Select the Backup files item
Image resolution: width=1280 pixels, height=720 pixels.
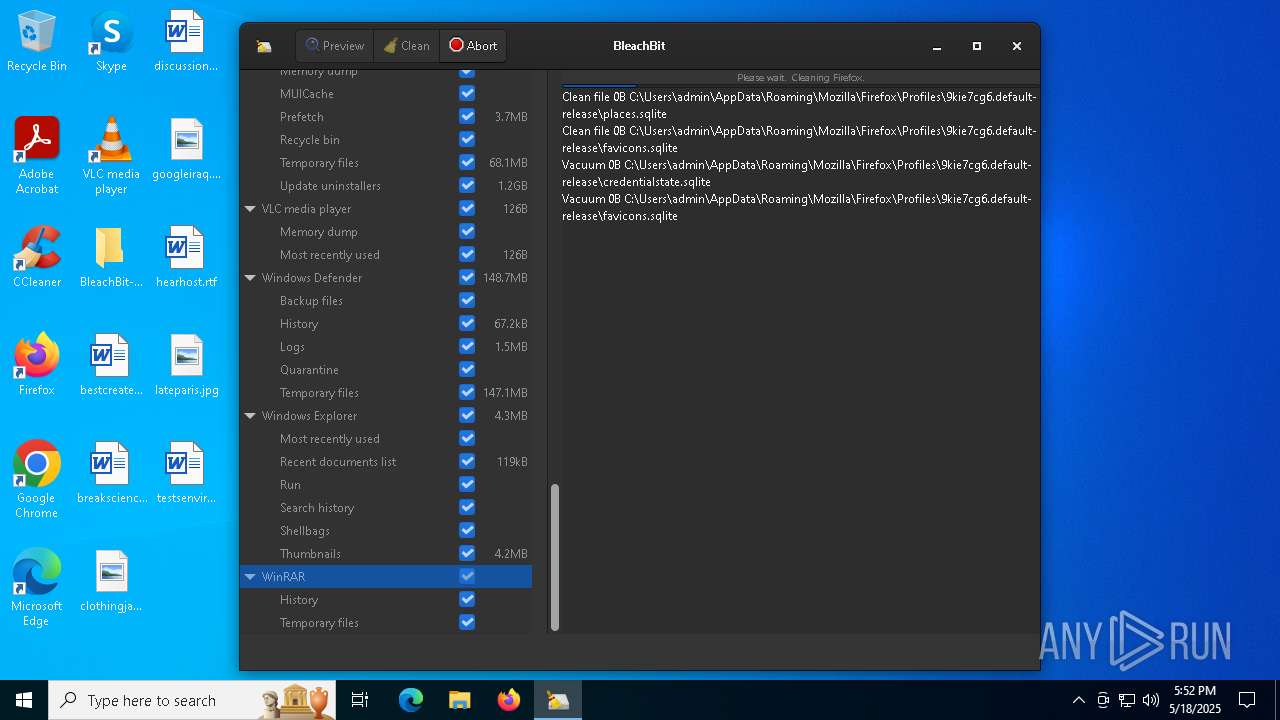(x=311, y=301)
